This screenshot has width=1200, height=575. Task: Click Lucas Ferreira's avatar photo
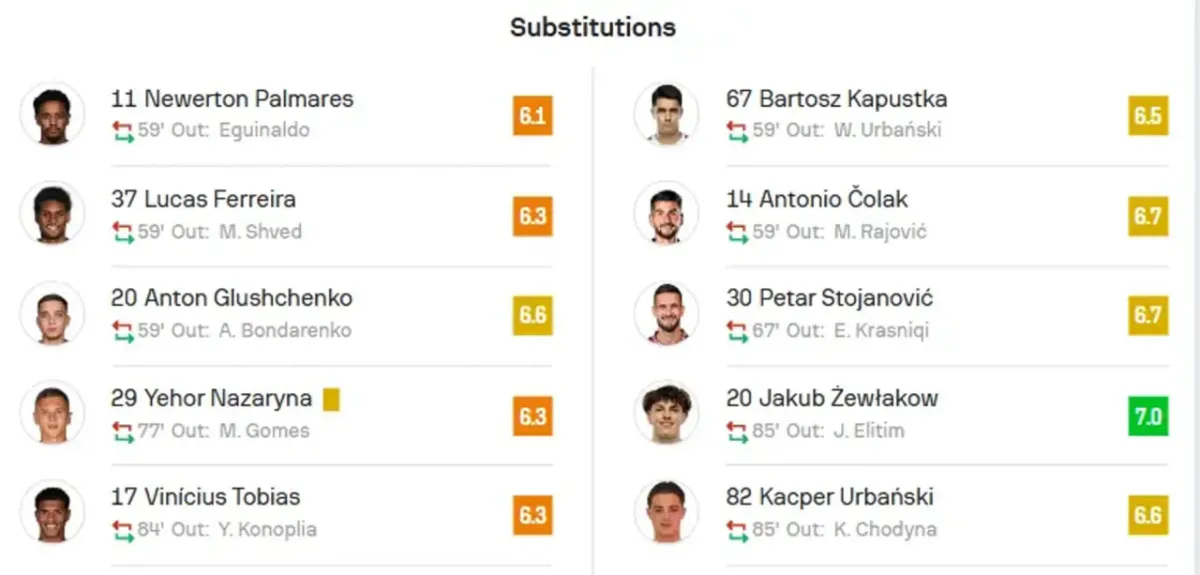click(52, 213)
